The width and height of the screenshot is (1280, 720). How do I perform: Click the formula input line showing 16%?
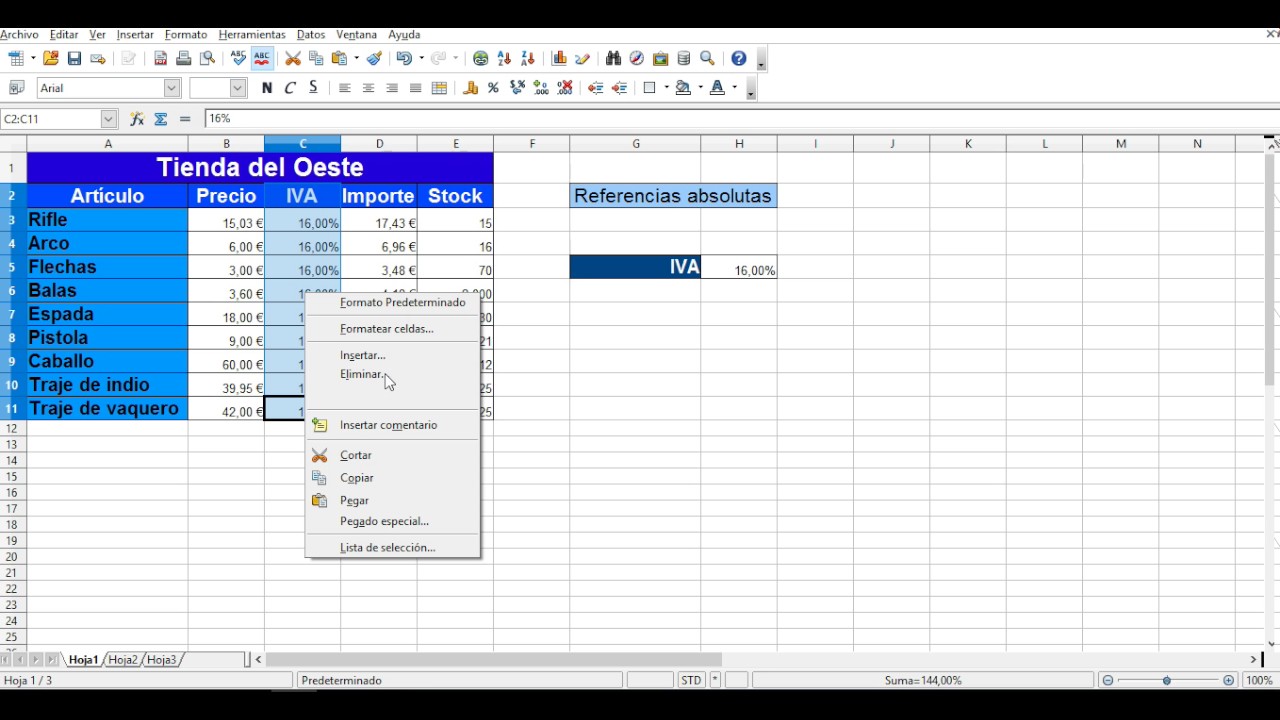pos(740,119)
